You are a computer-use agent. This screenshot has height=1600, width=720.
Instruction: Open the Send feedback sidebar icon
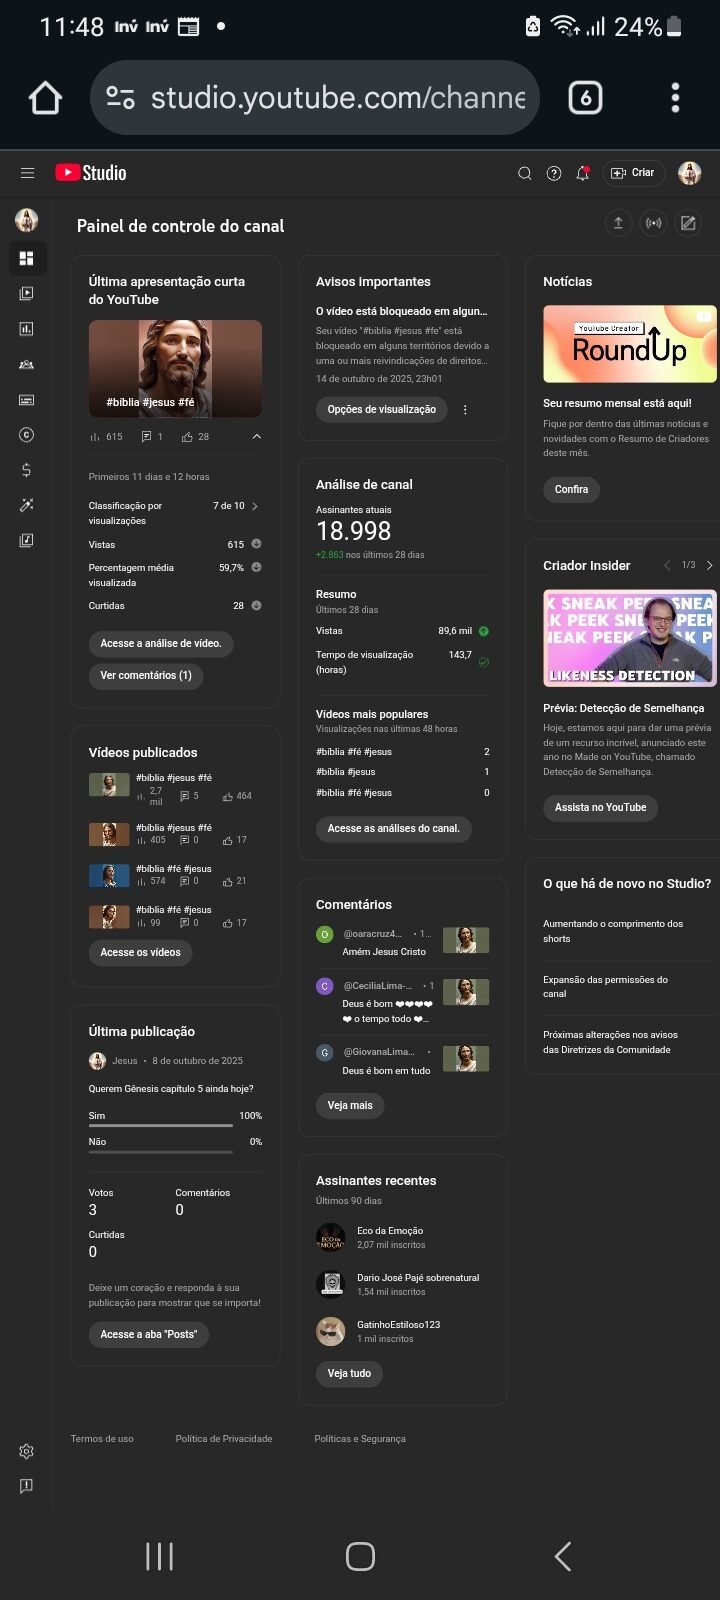pos(27,1486)
